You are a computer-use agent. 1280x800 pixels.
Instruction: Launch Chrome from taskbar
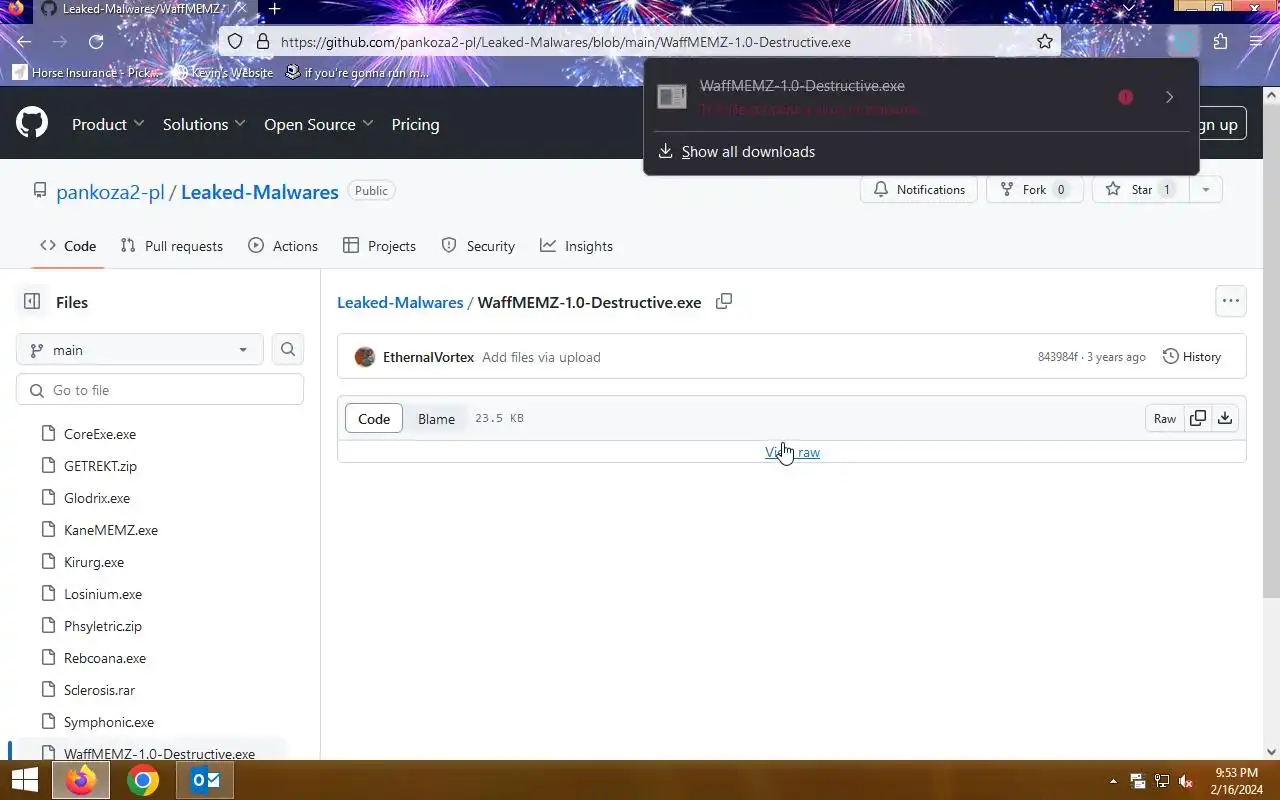point(143,780)
